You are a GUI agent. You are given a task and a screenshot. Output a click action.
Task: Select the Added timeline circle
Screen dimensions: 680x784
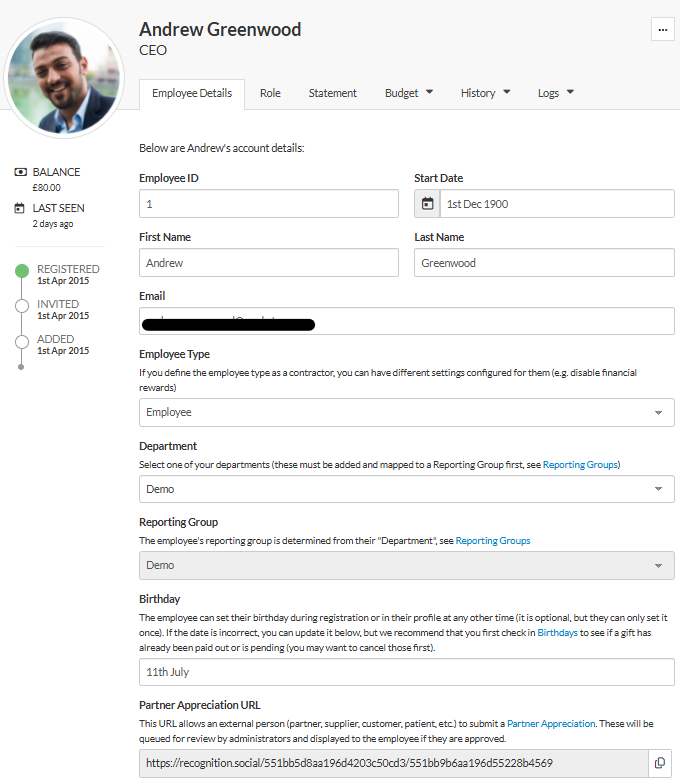22,340
